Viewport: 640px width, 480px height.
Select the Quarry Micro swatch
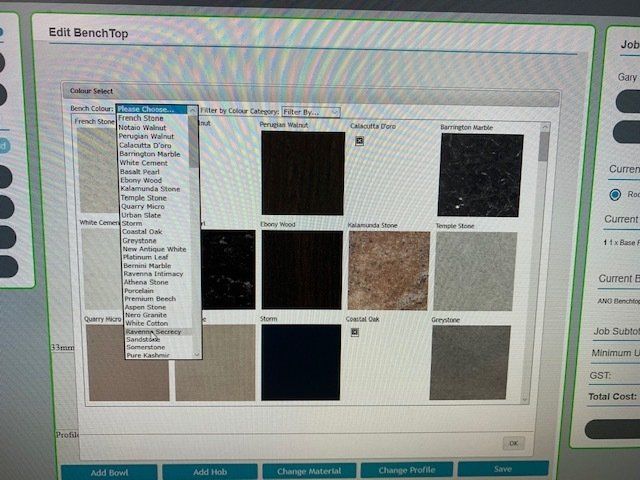[x=128, y=362]
